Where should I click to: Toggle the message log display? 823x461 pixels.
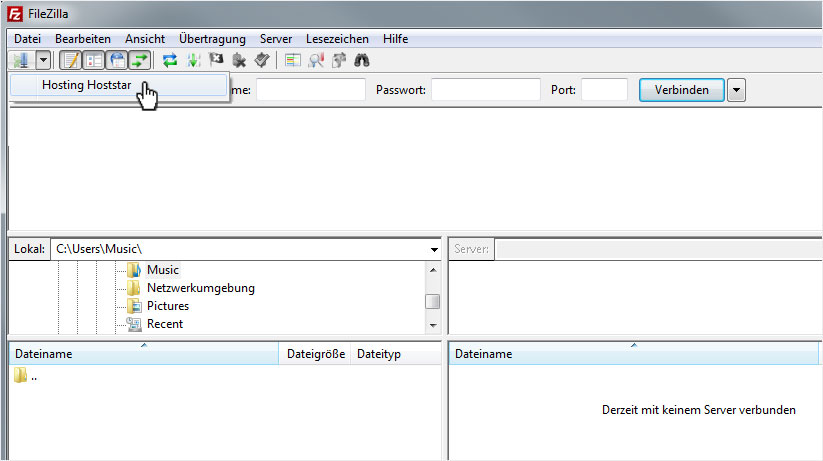coord(70,60)
